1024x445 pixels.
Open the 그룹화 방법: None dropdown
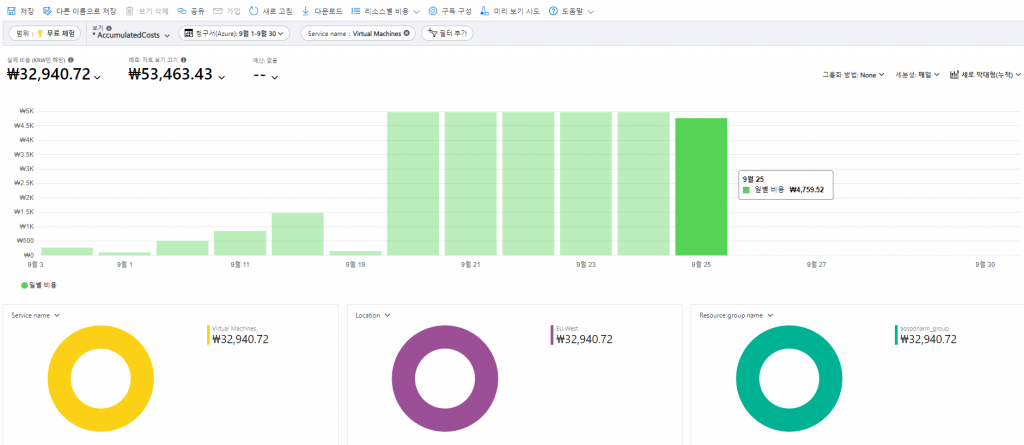853,75
